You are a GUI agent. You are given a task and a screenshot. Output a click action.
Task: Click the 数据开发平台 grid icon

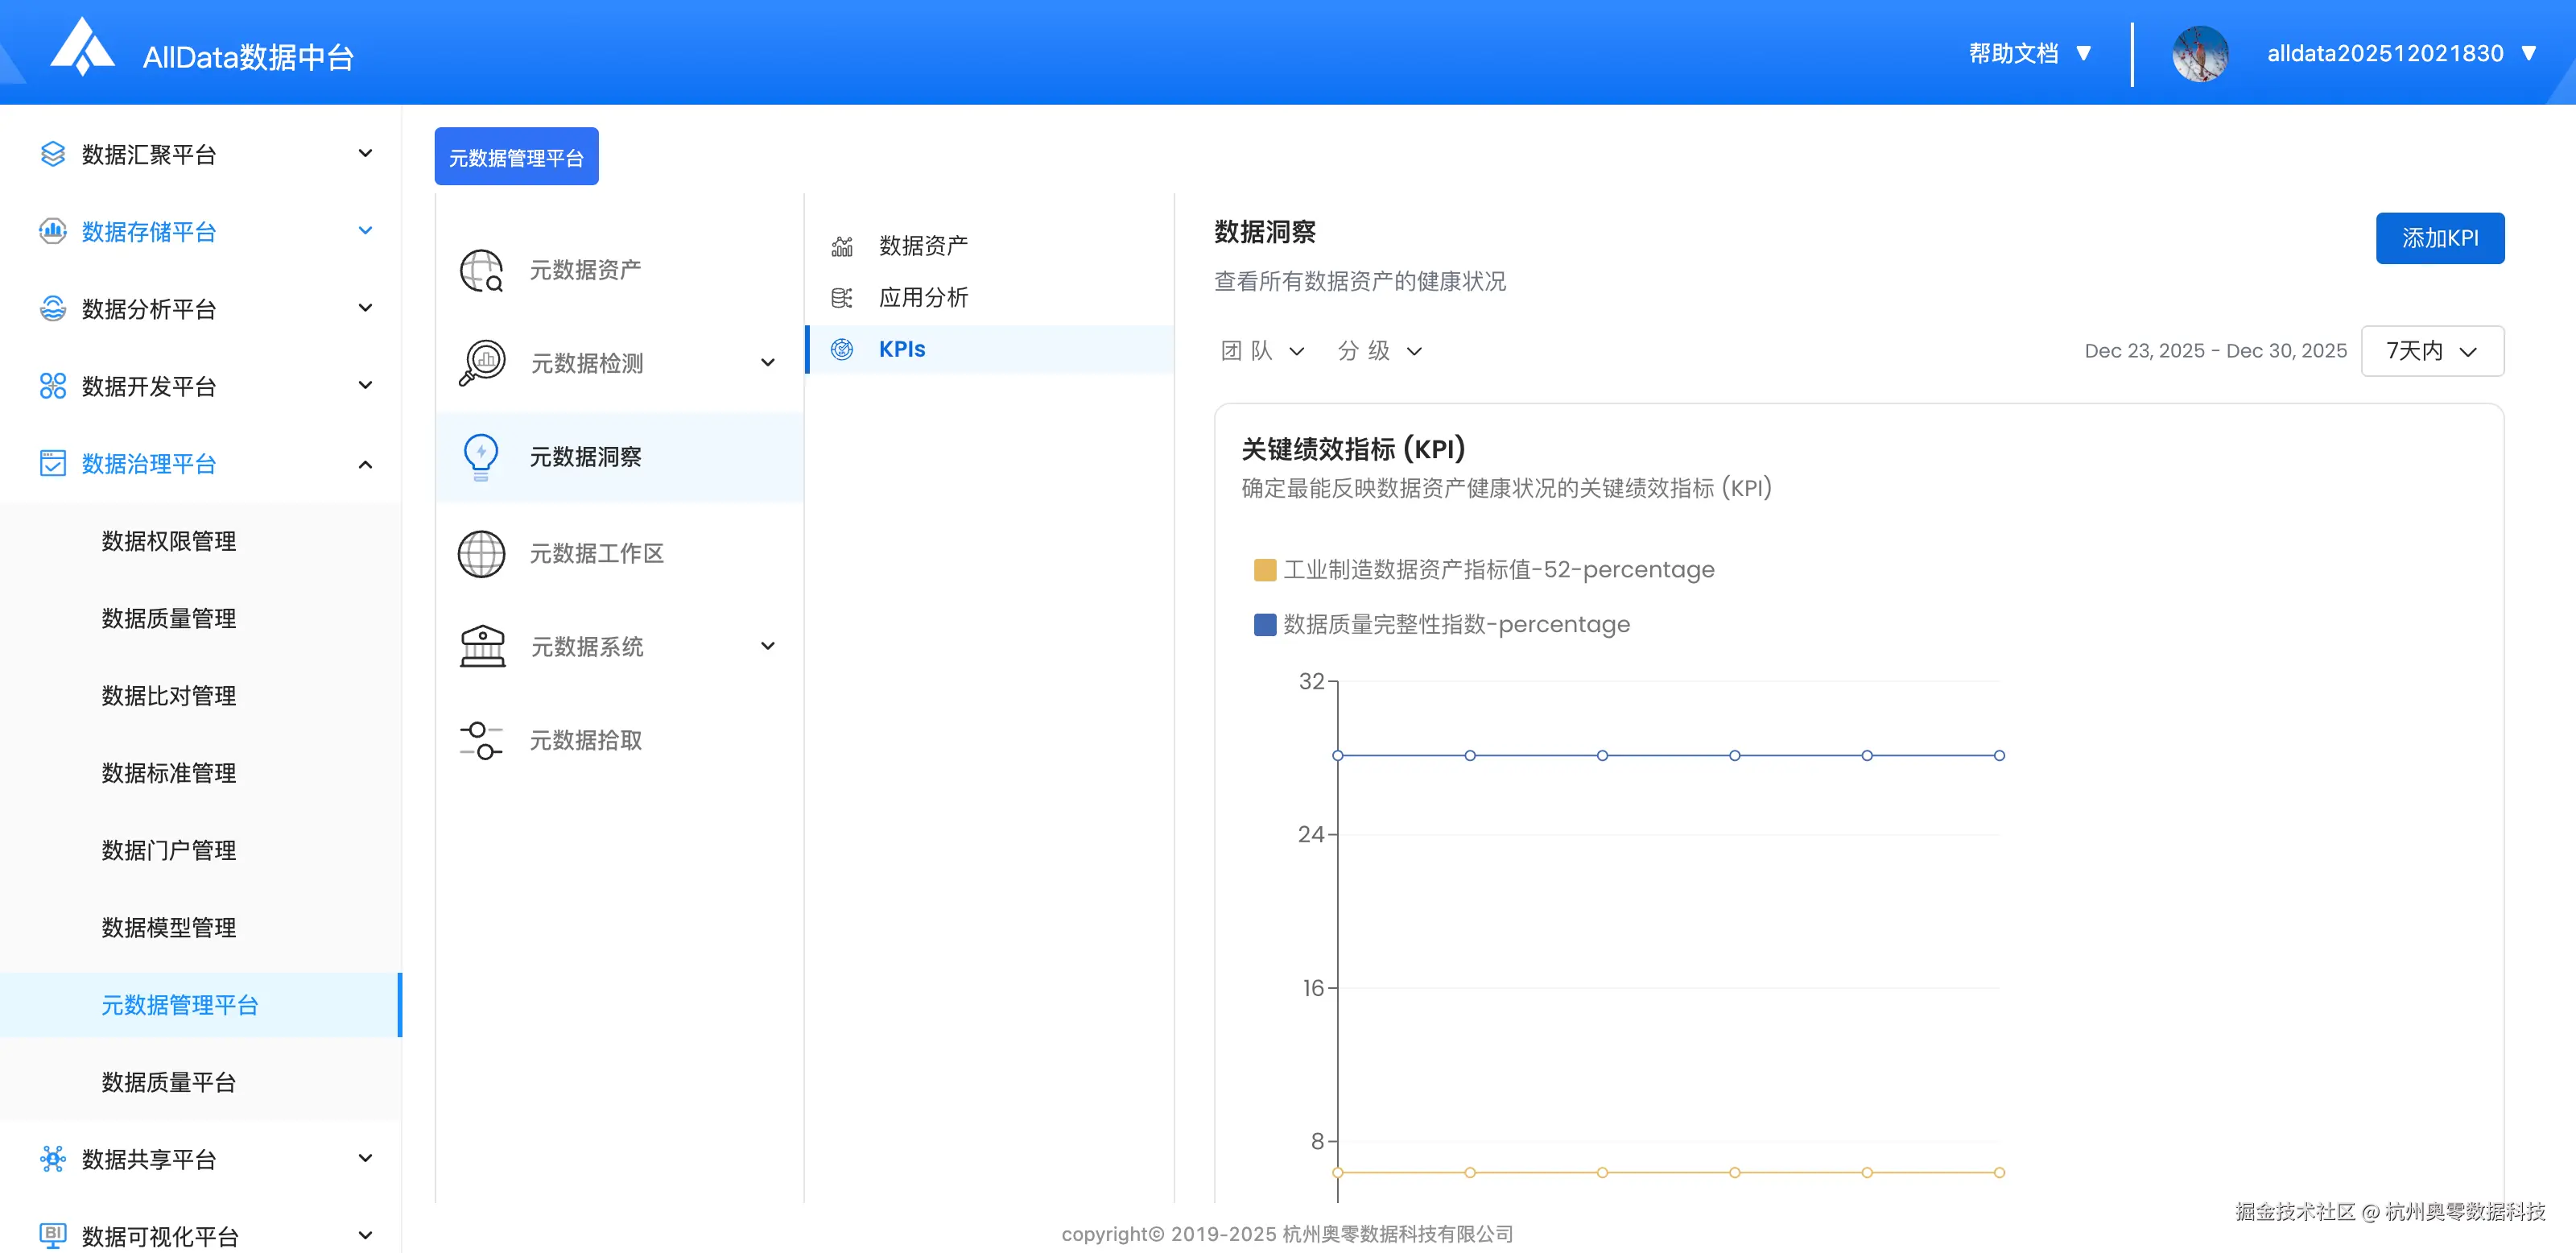coord(53,386)
